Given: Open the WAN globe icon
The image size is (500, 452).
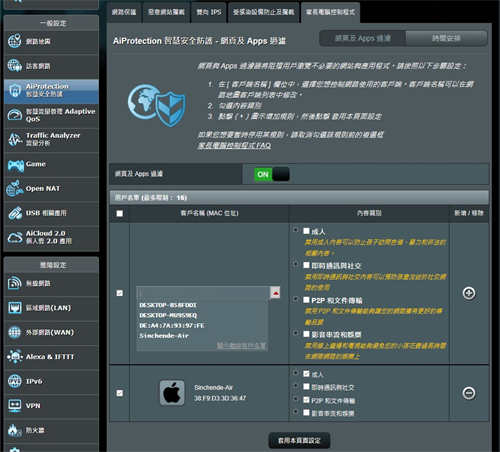Looking at the screenshot, I should tap(14, 332).
